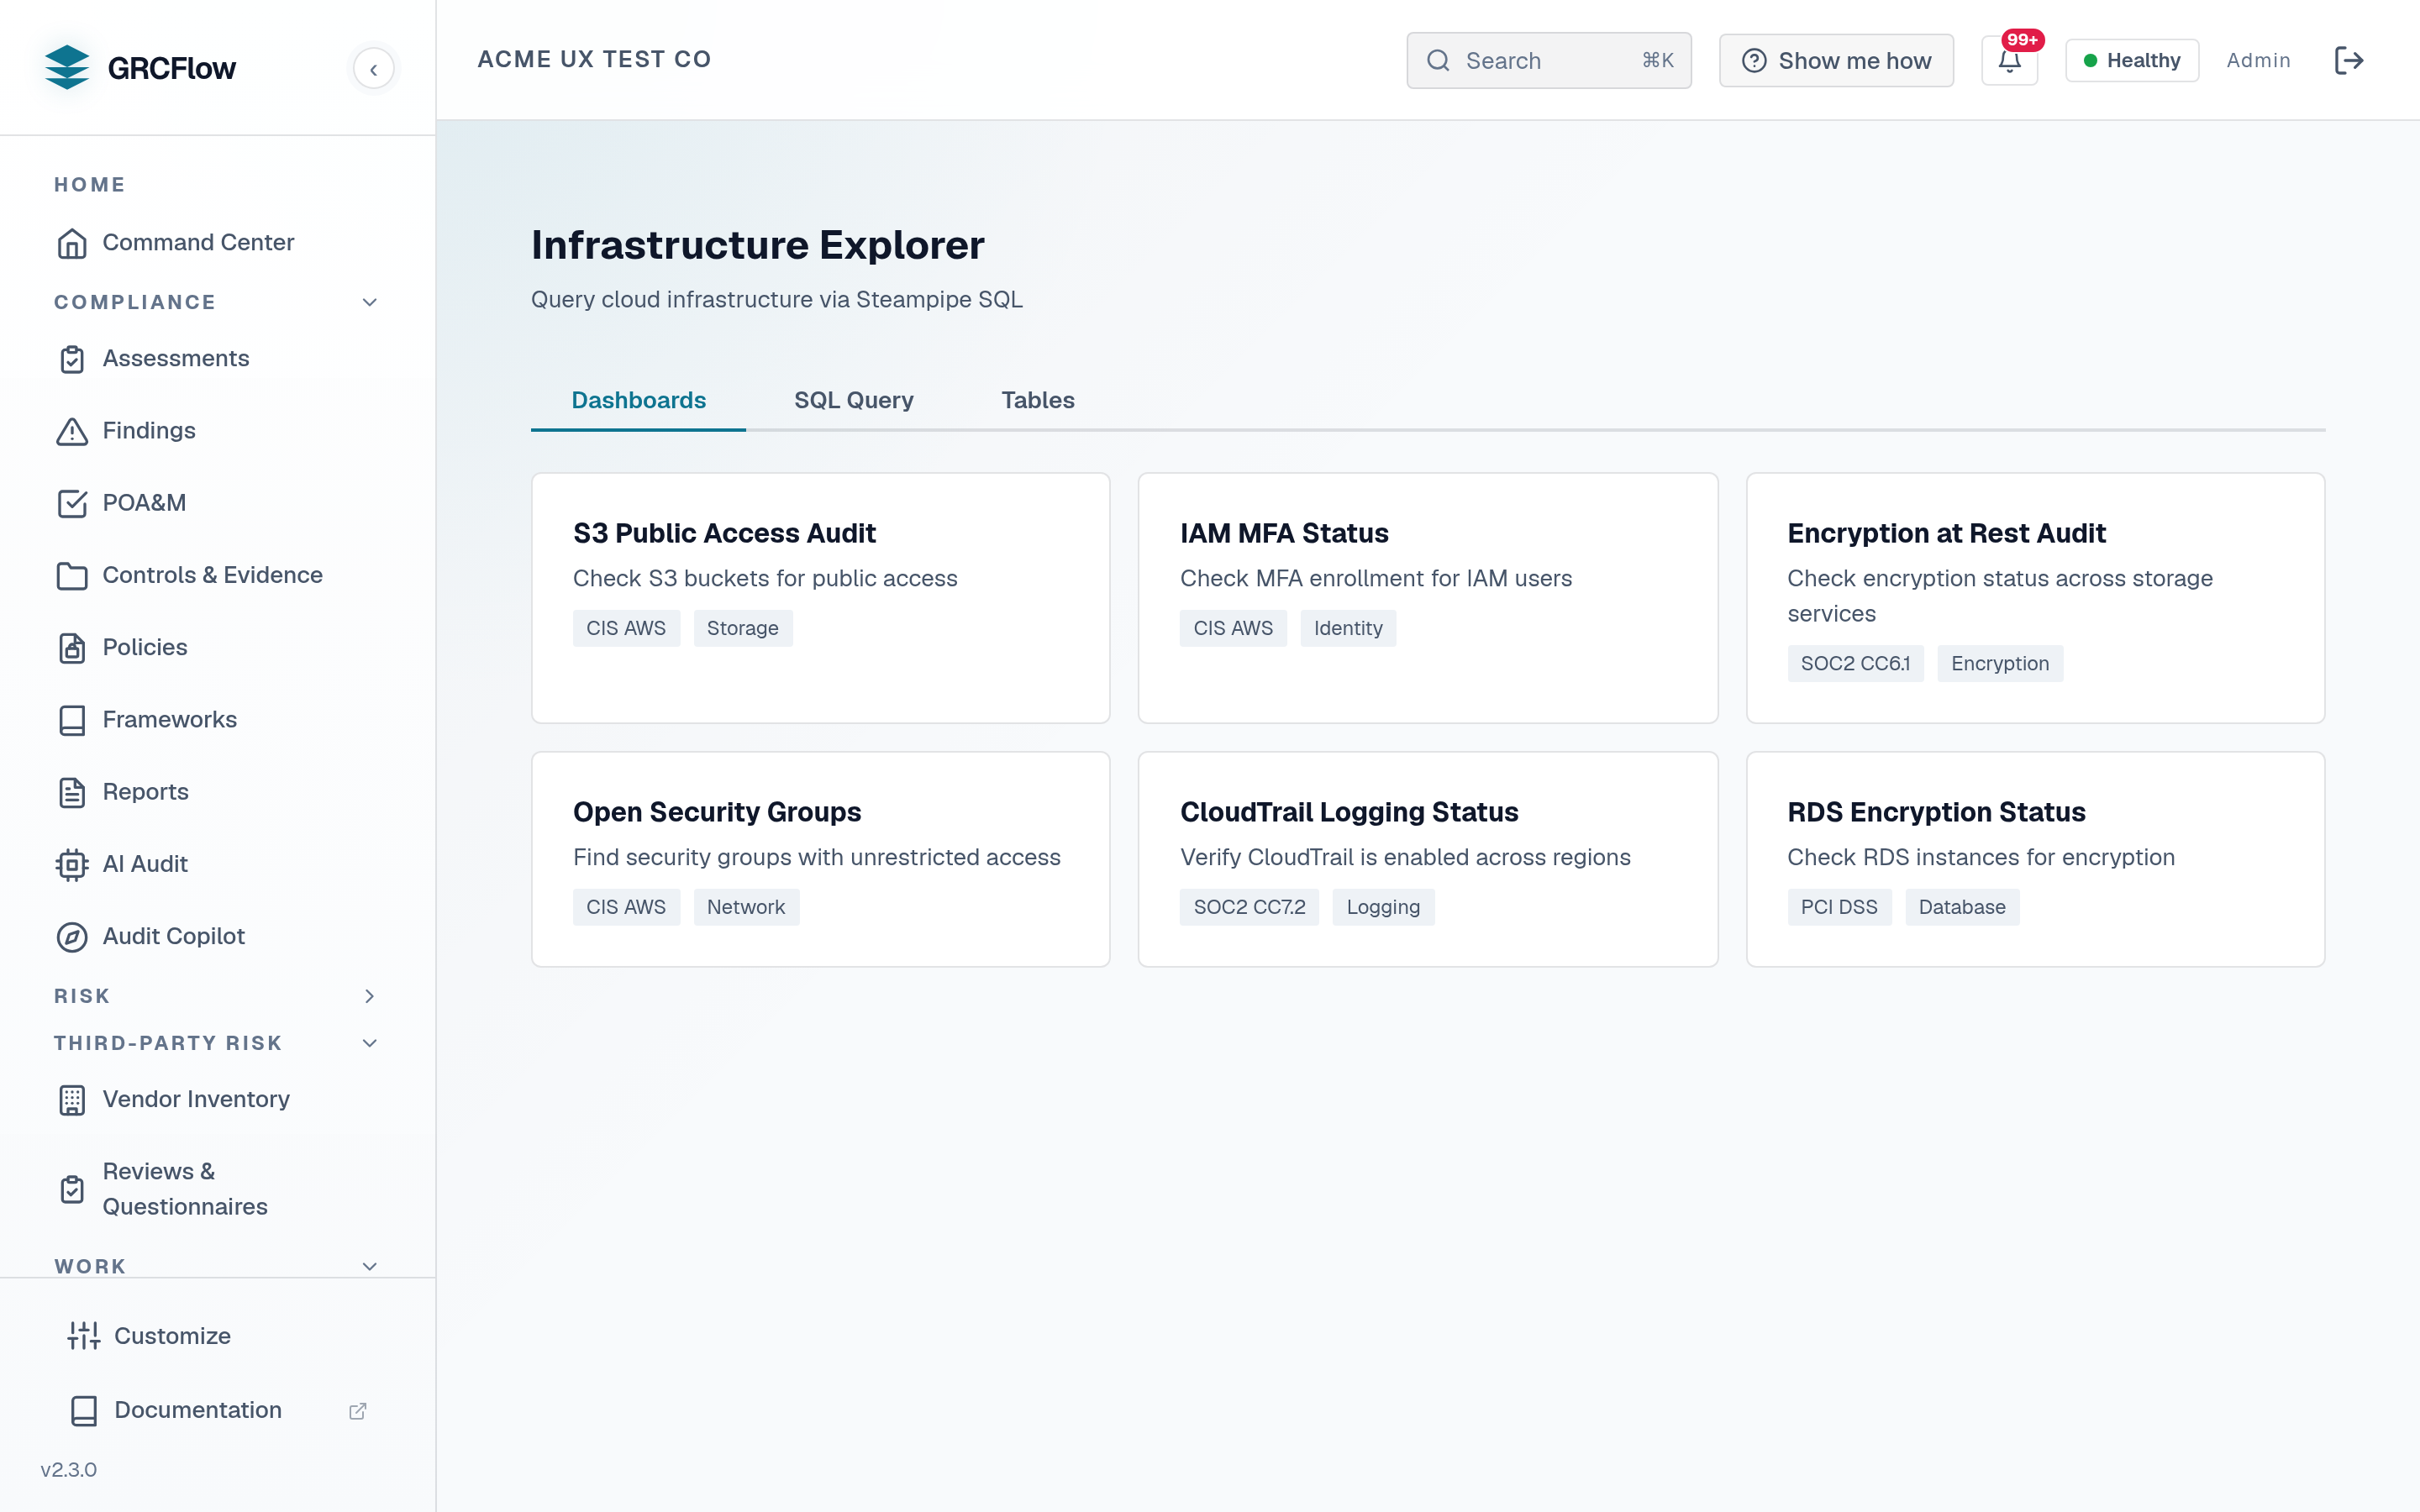
Task: Click the Documentation book icon
Action: 84,1410
